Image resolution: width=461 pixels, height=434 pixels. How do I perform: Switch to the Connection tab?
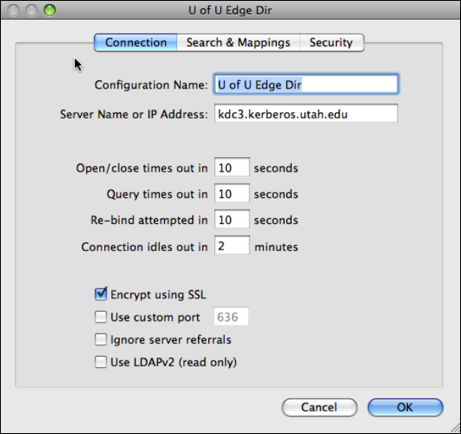pos(135,42)
